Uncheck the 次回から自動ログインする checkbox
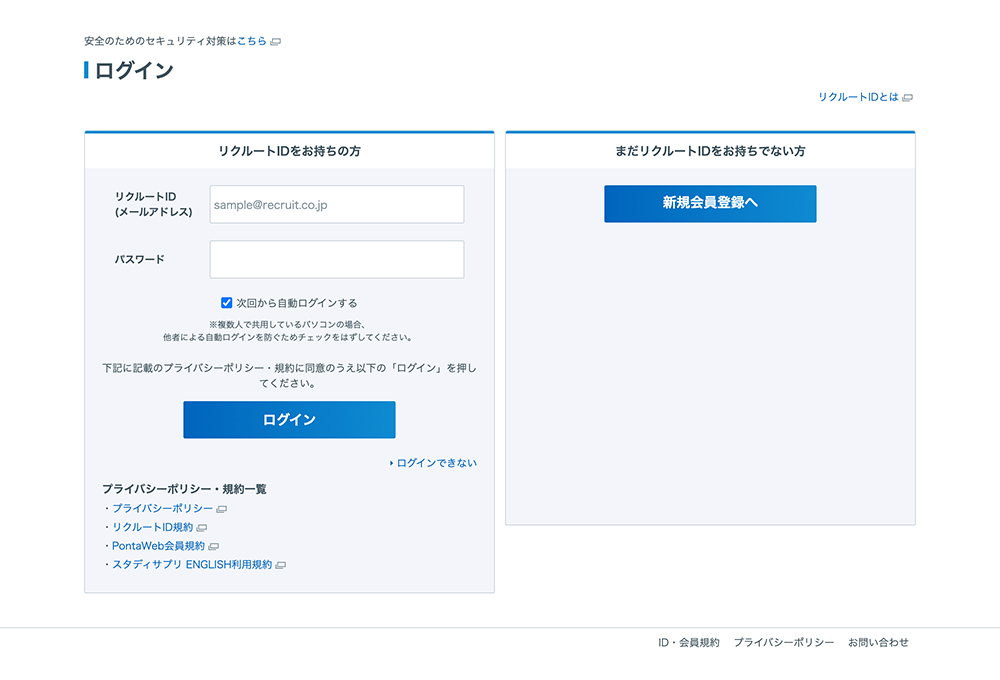The image size is (1000, 680). (227, 303)
